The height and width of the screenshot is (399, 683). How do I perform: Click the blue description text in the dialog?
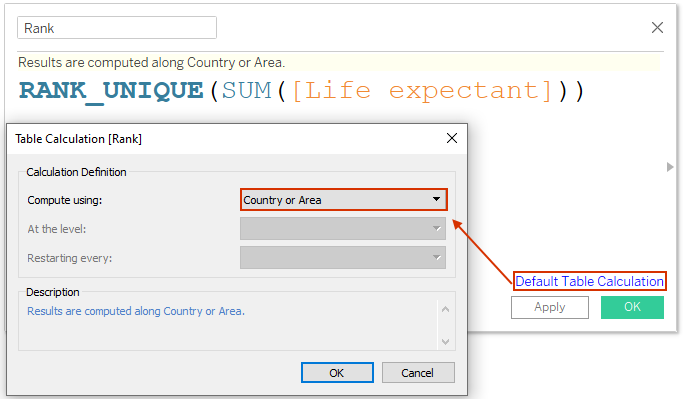pos(136,311)
